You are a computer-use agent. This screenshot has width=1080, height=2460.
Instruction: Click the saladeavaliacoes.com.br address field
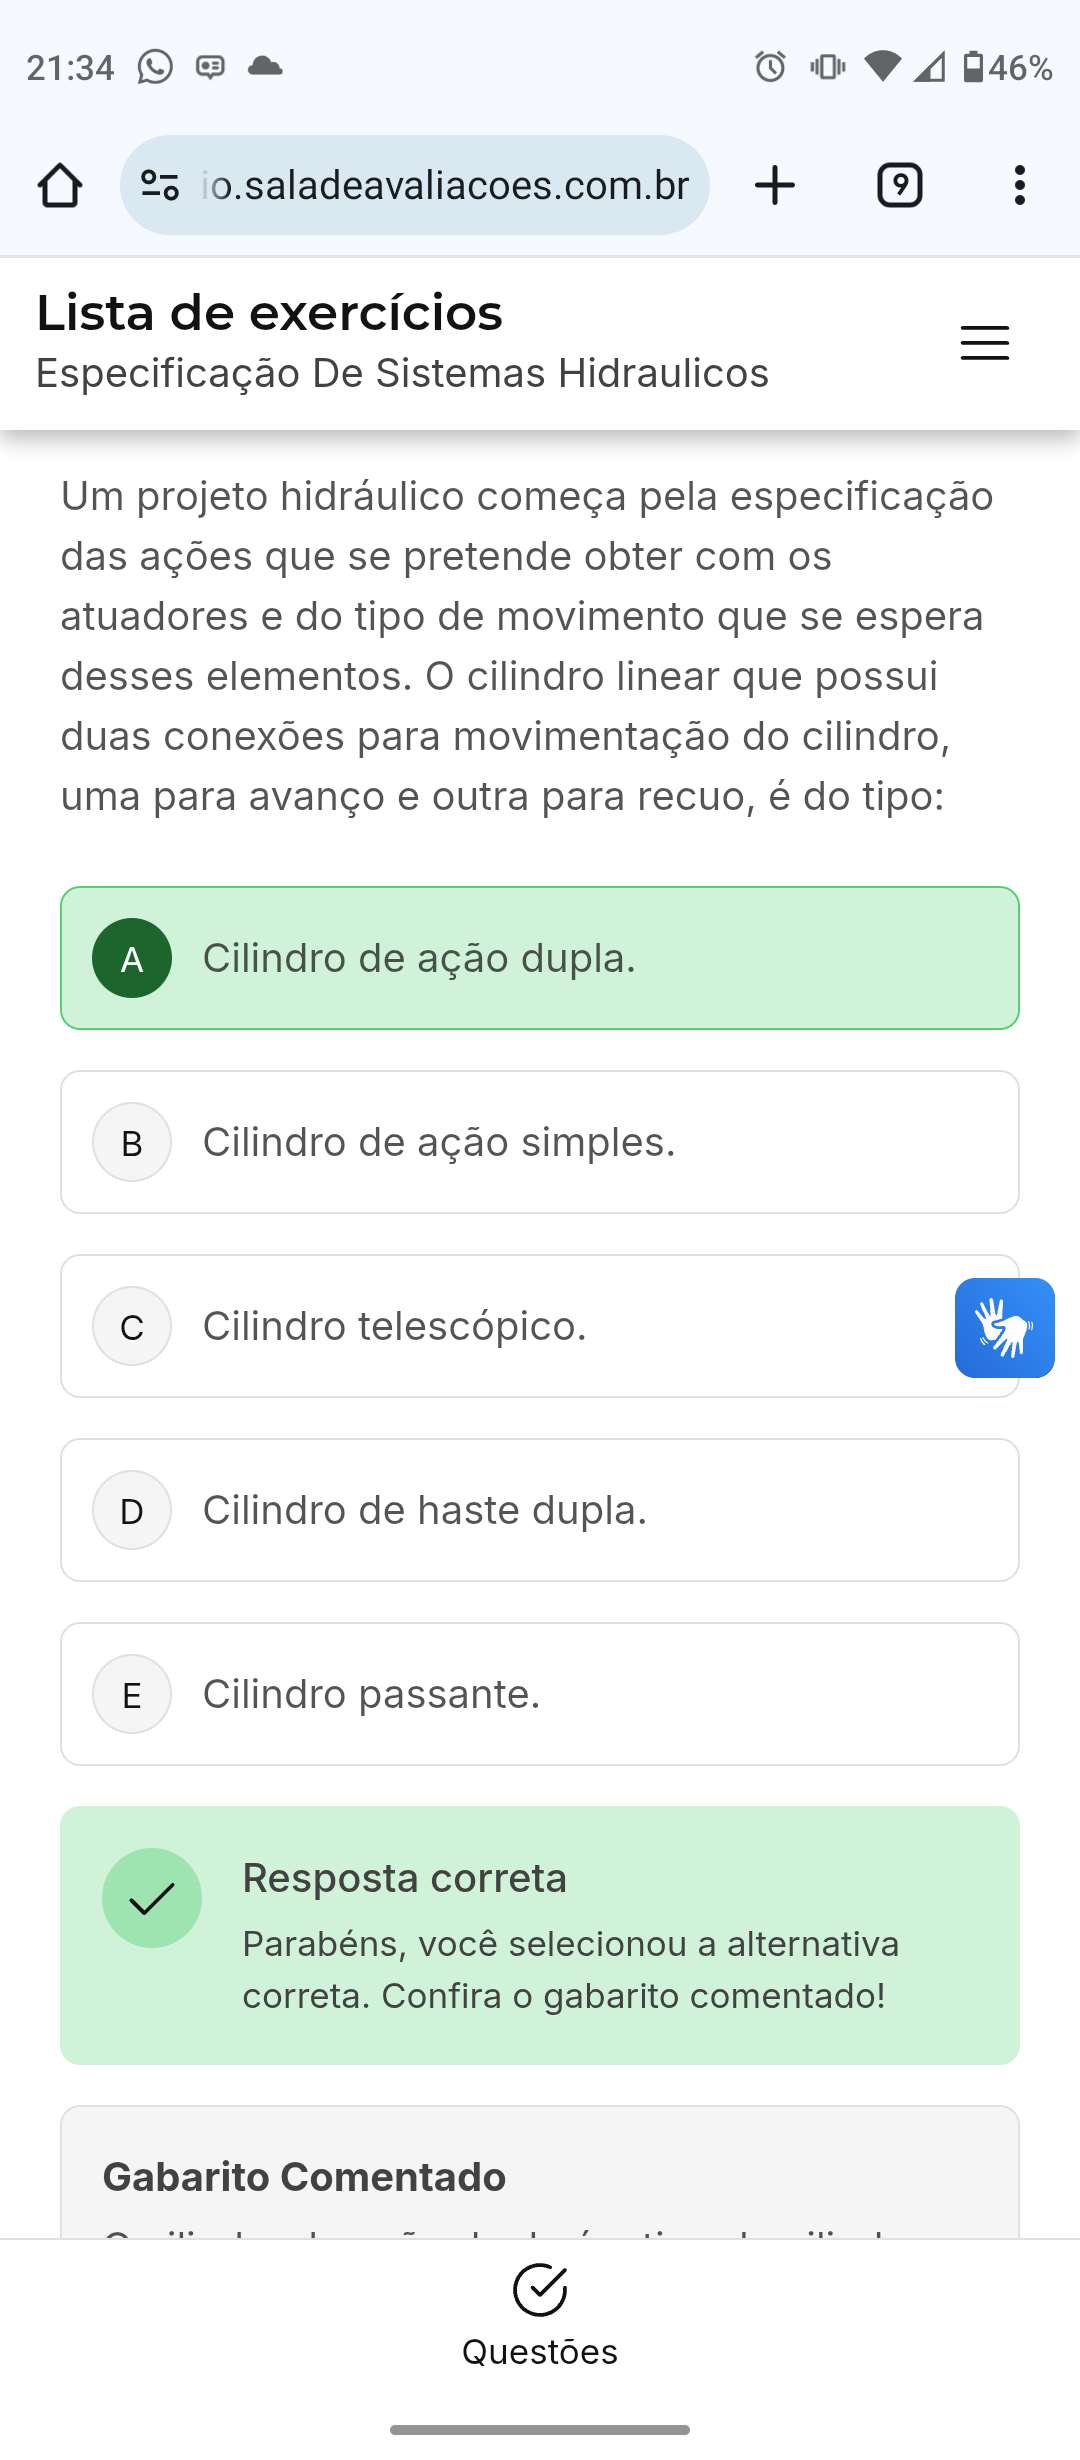tap(445, 185)
